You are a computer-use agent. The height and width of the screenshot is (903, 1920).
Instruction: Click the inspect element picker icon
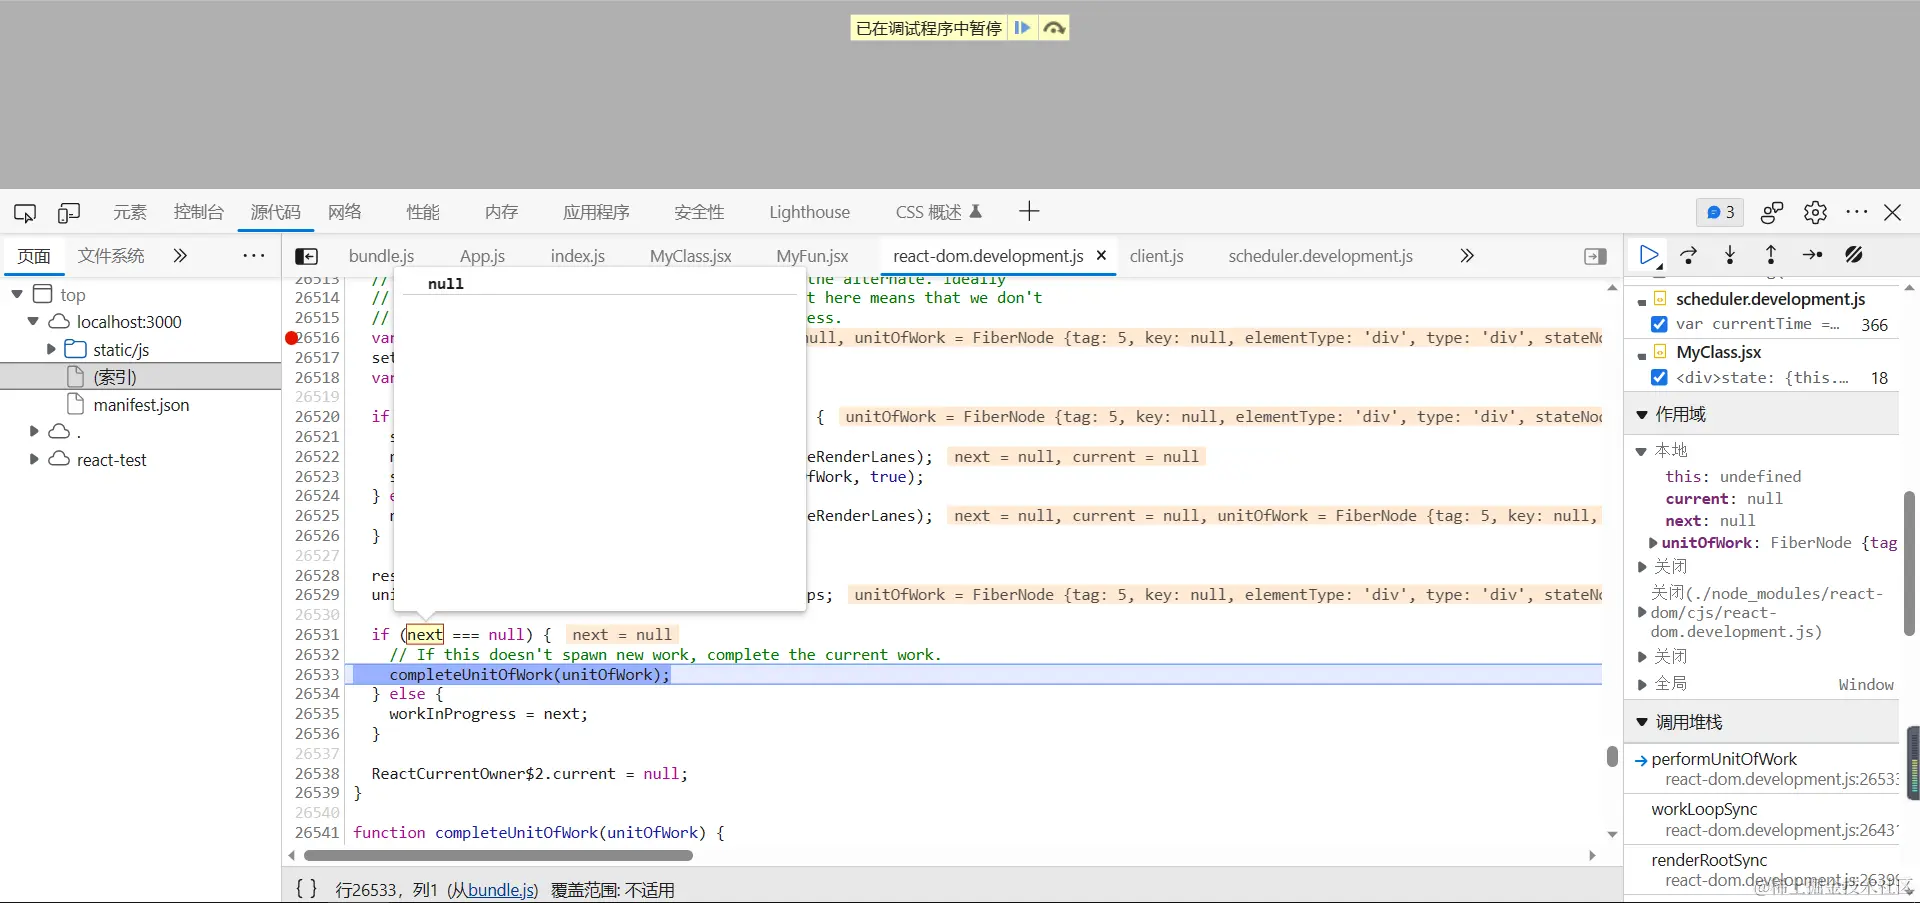point(25,212)
